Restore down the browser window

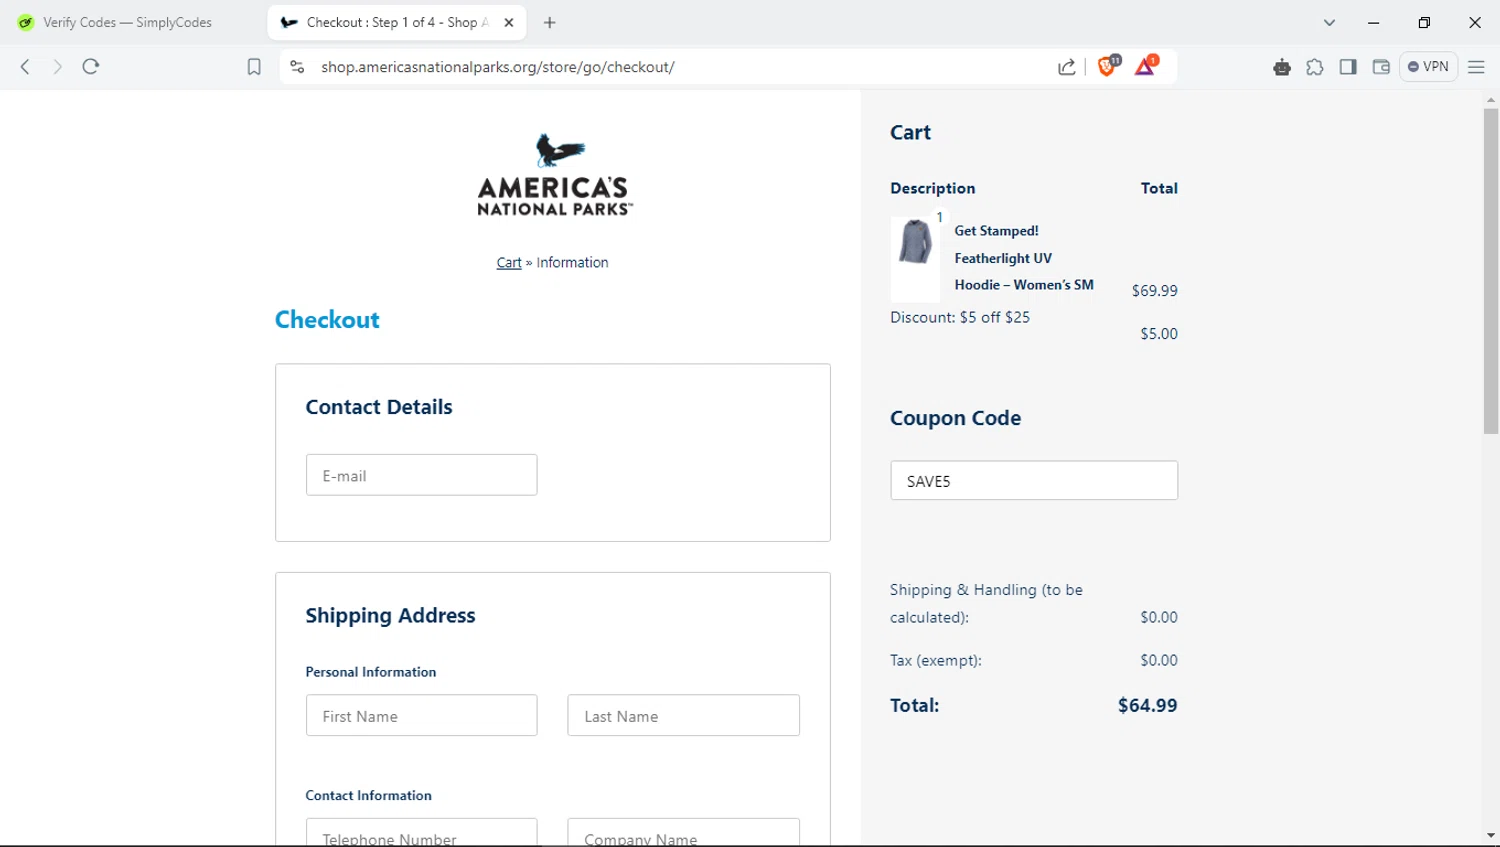click(1424, 22)
